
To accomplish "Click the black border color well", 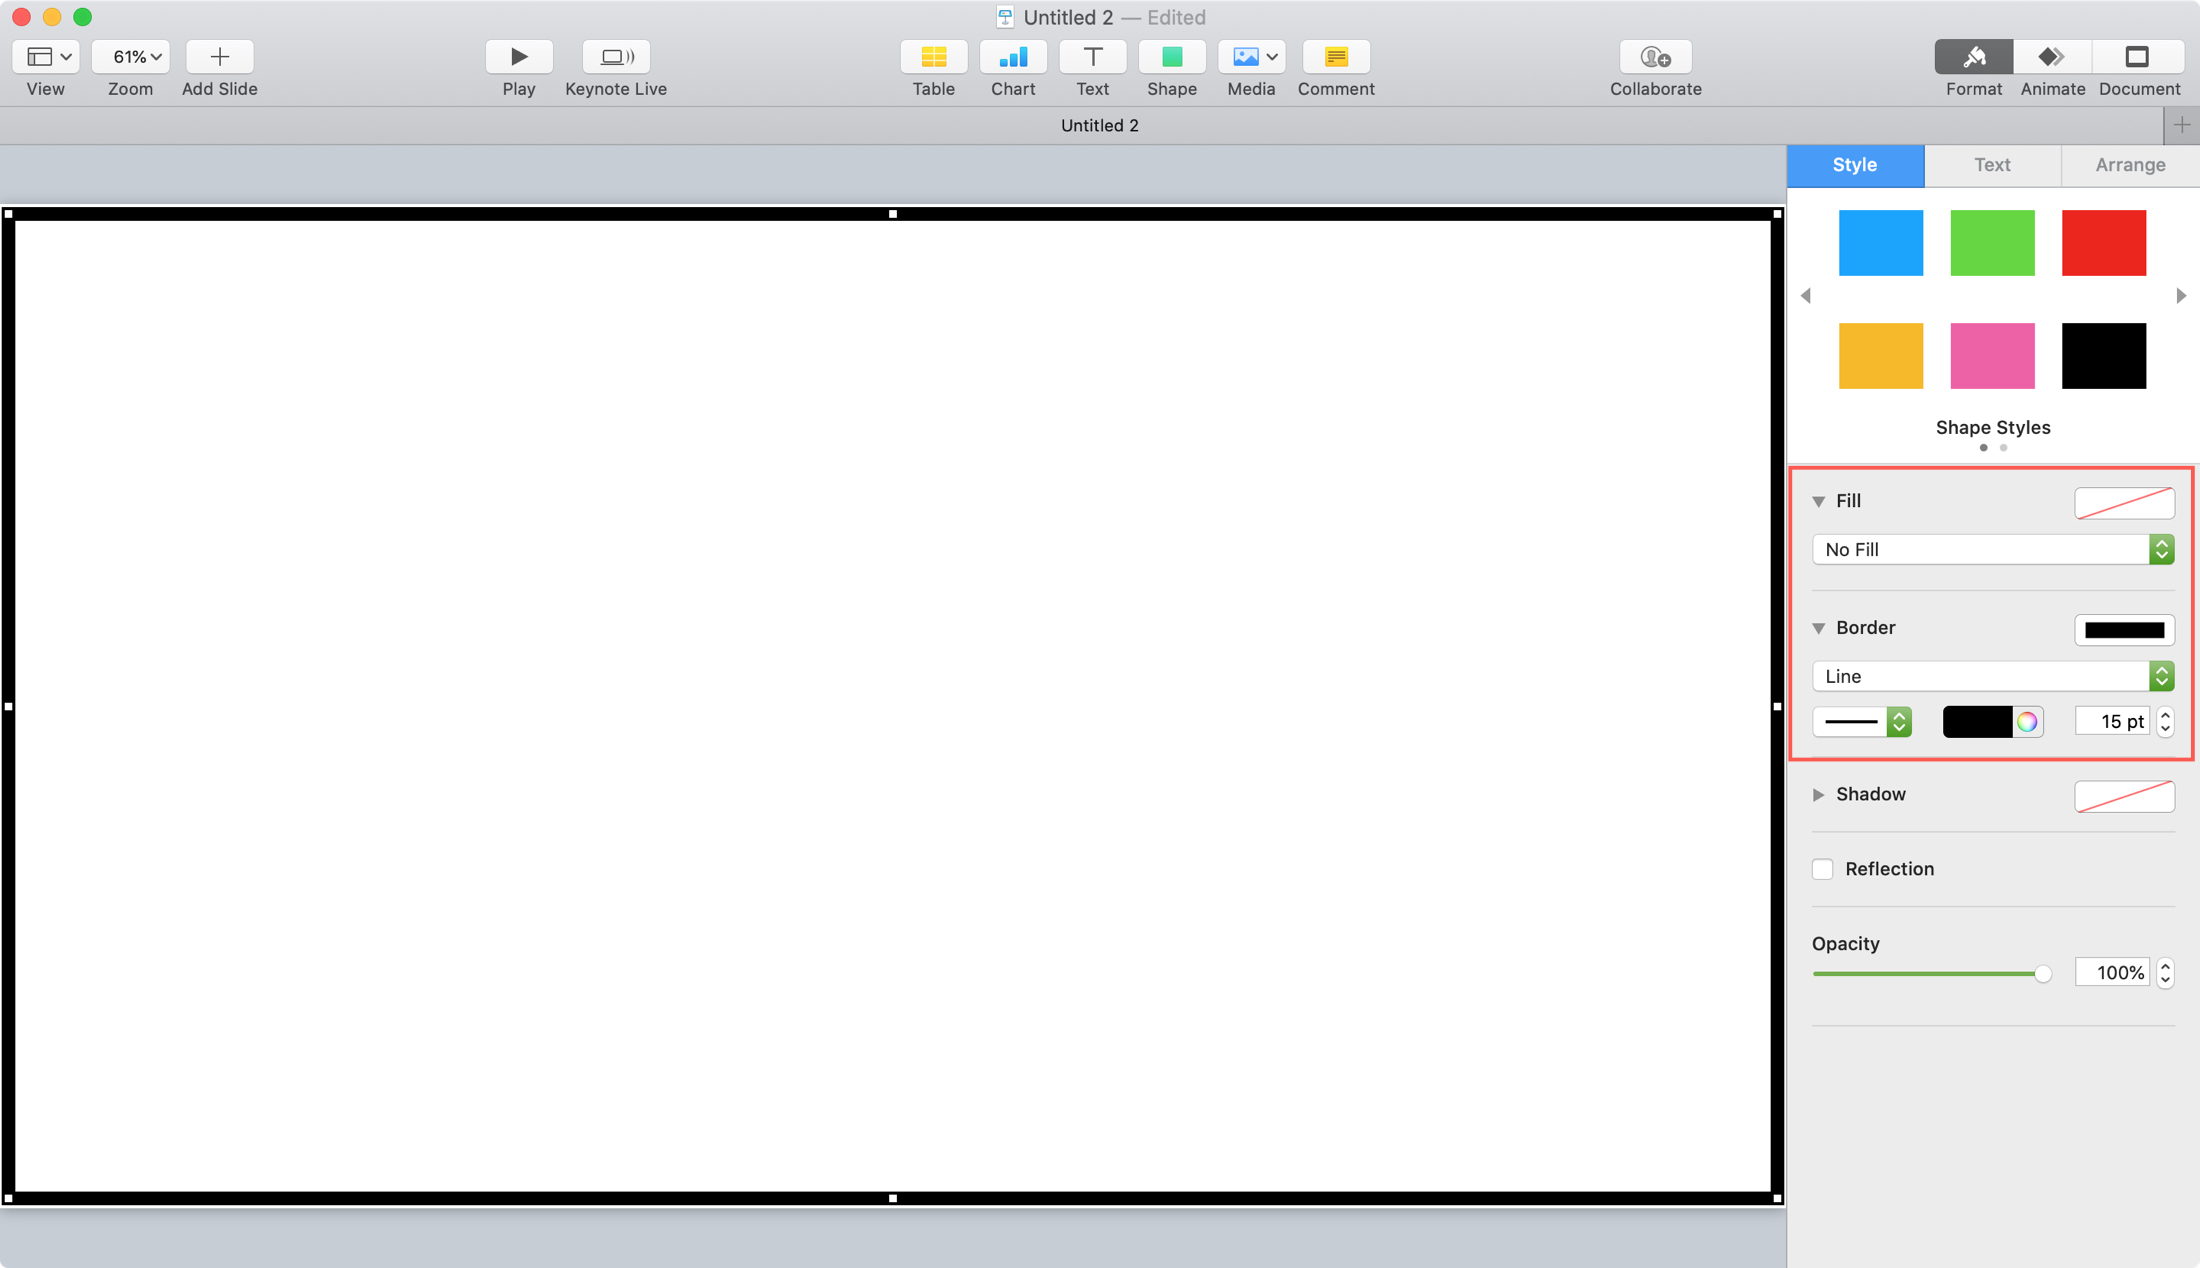I will coord(1977,721).
